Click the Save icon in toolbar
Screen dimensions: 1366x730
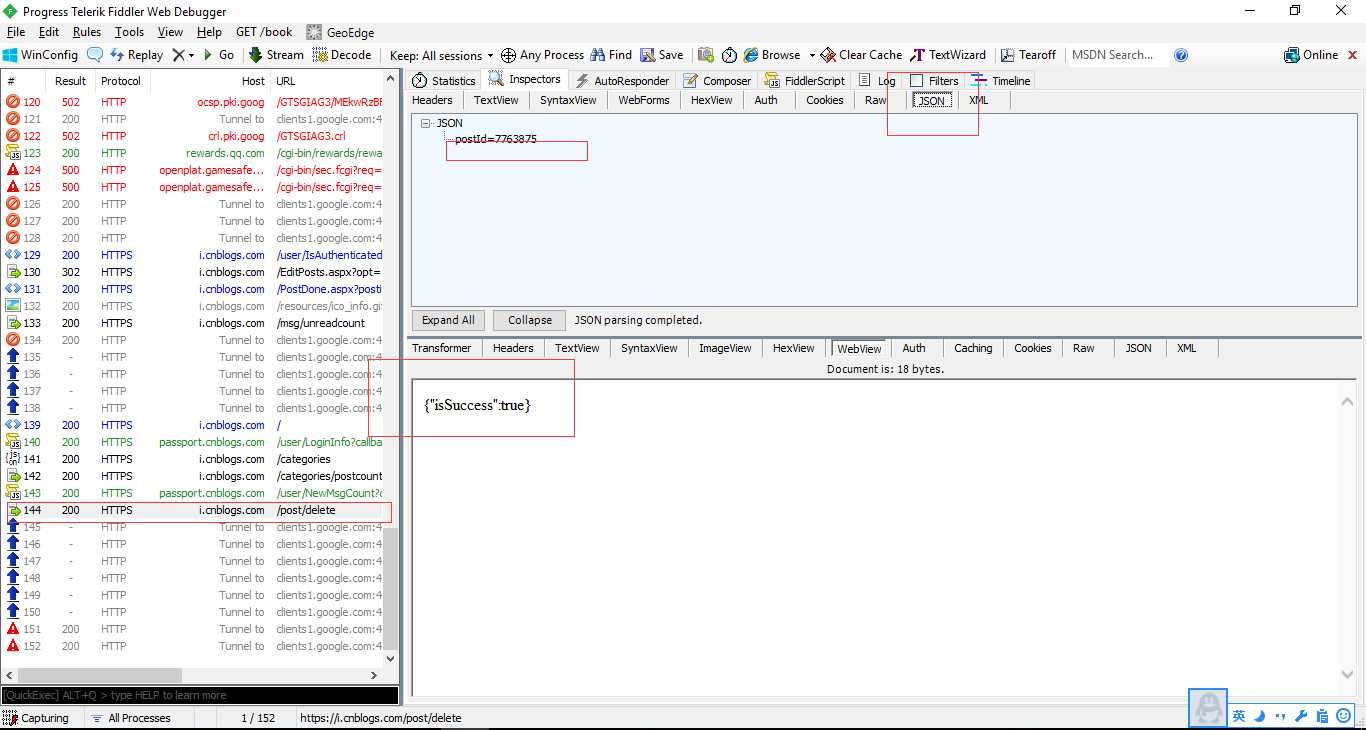[648, 55]
